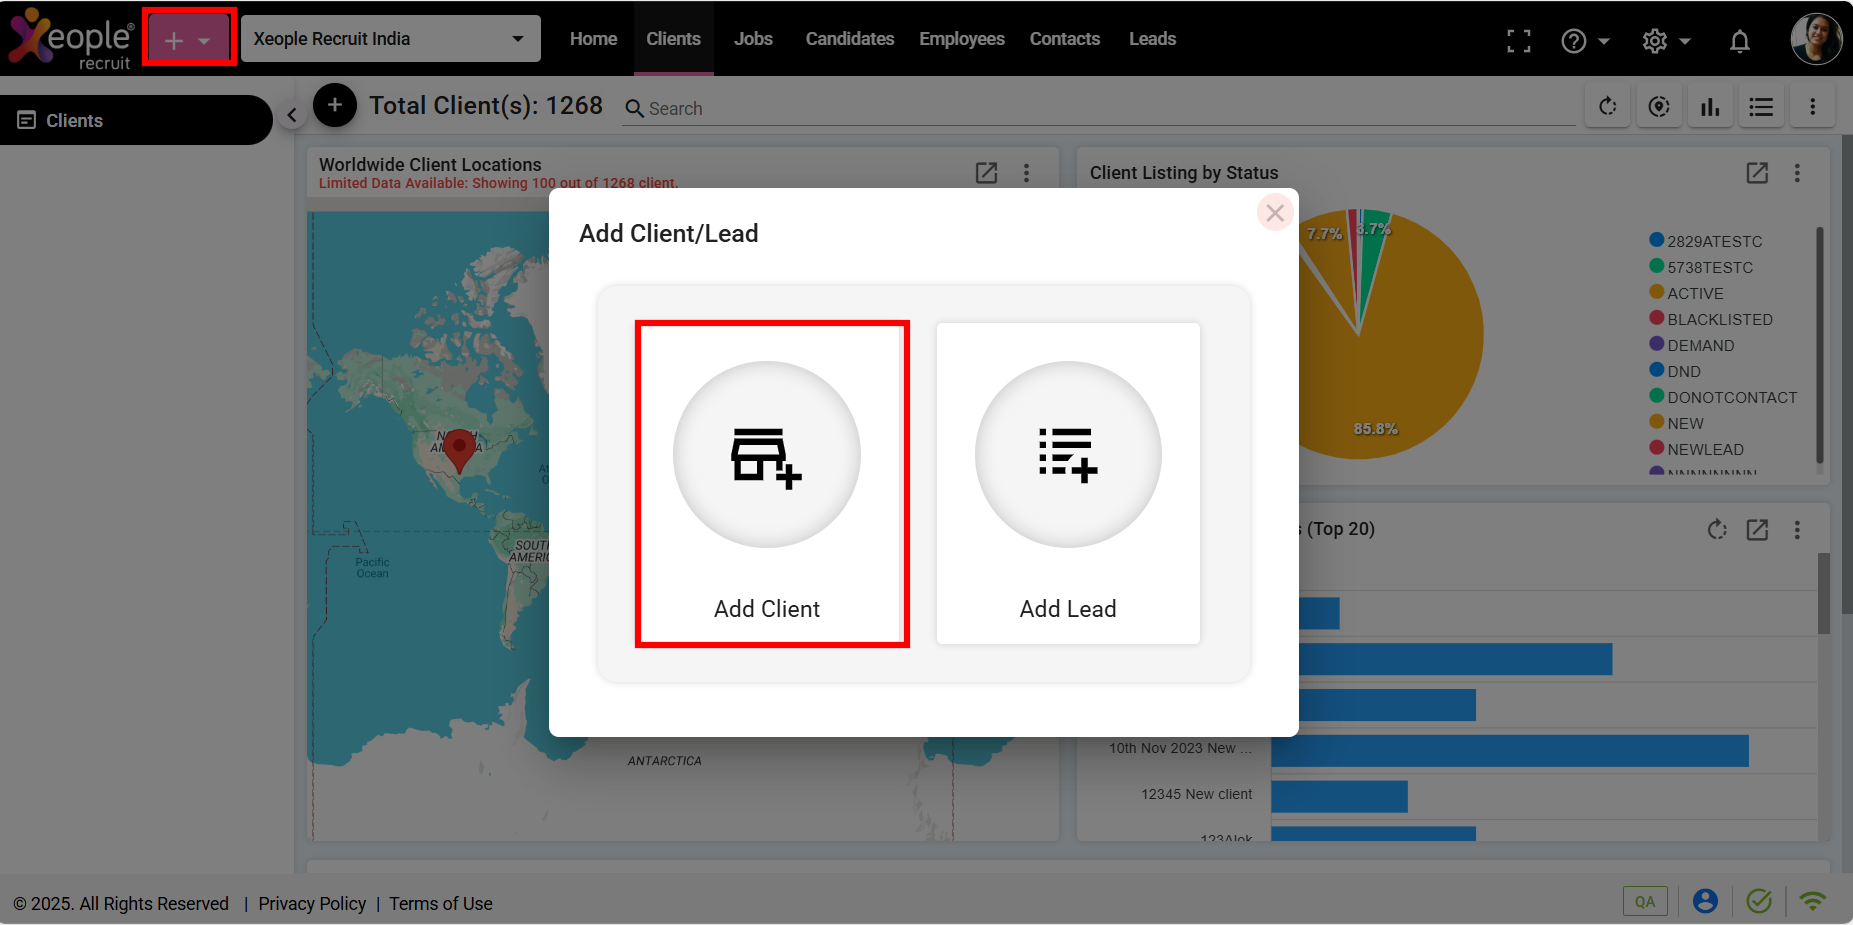1853x925 pixels.
Task: Click the target location icon in toolbar
Action: pyautogui.click(x=1659, y=106)
